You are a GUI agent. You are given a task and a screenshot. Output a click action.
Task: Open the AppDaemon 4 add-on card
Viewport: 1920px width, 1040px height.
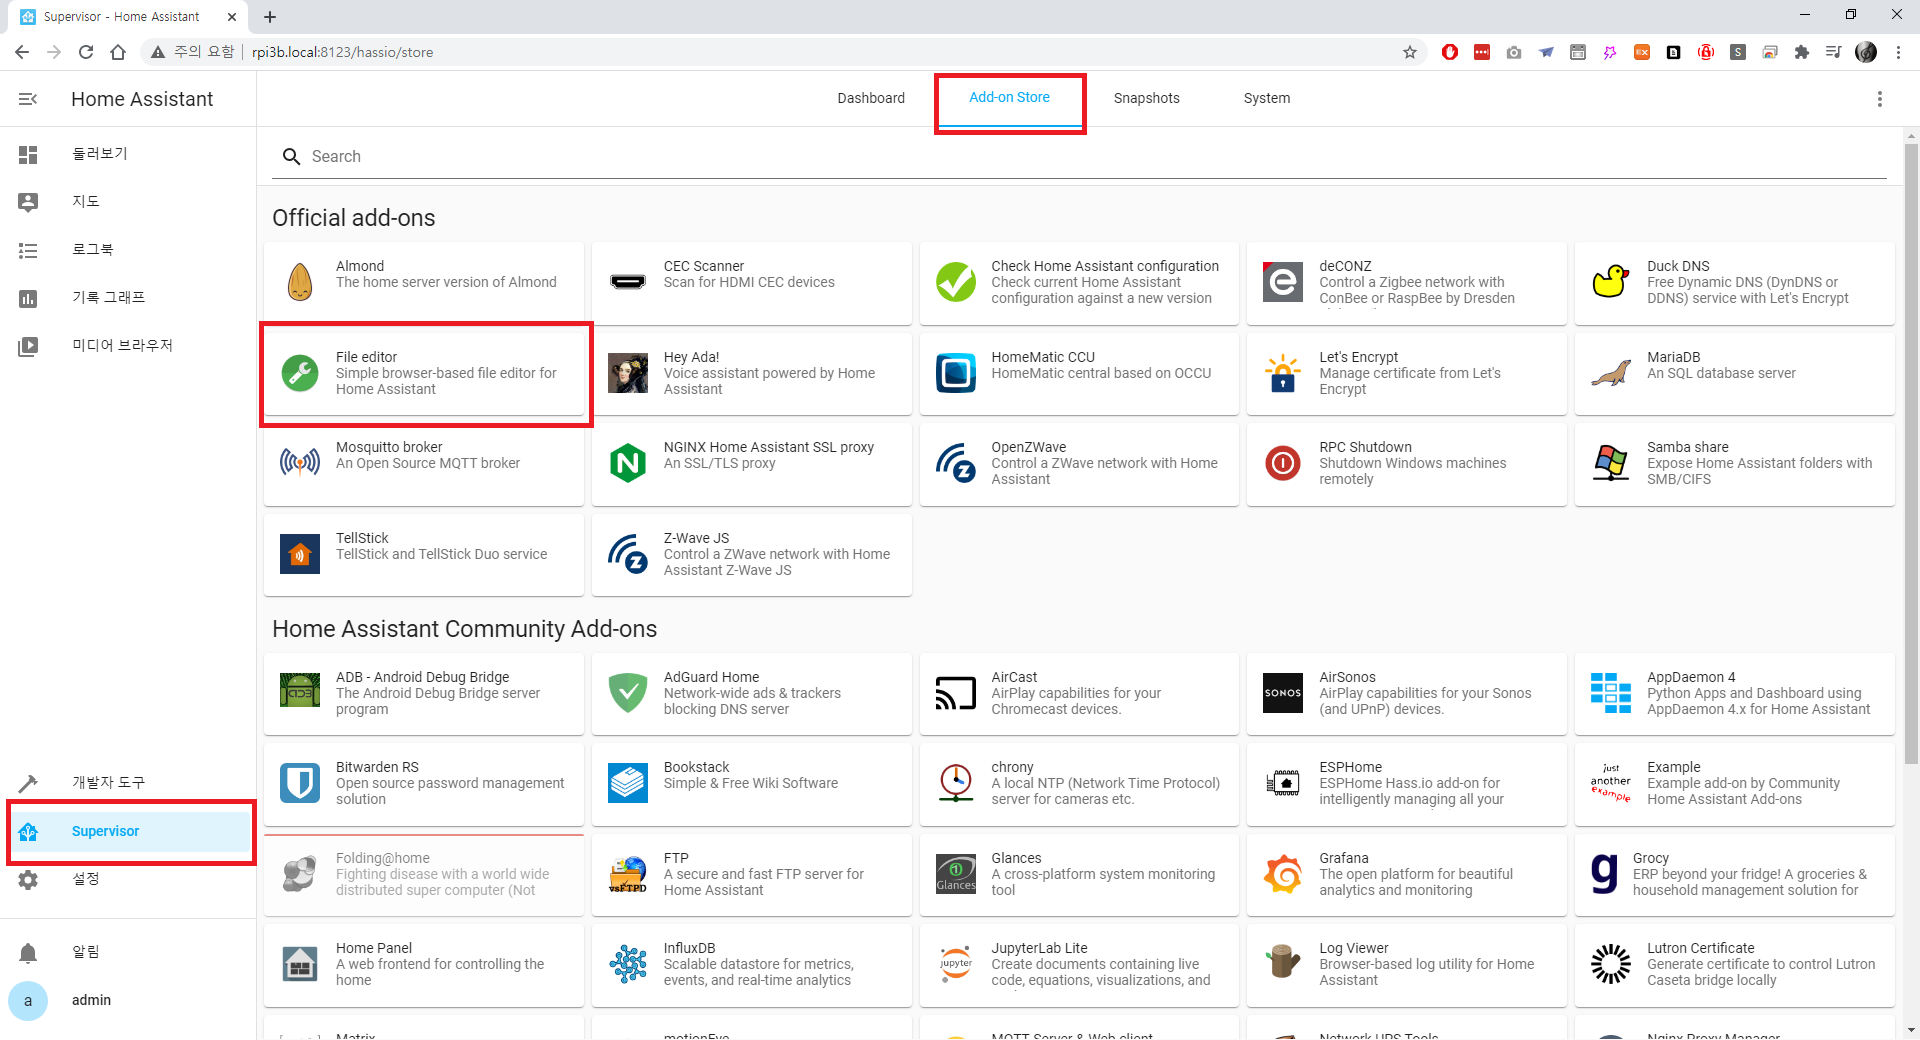pos(1734,694)
